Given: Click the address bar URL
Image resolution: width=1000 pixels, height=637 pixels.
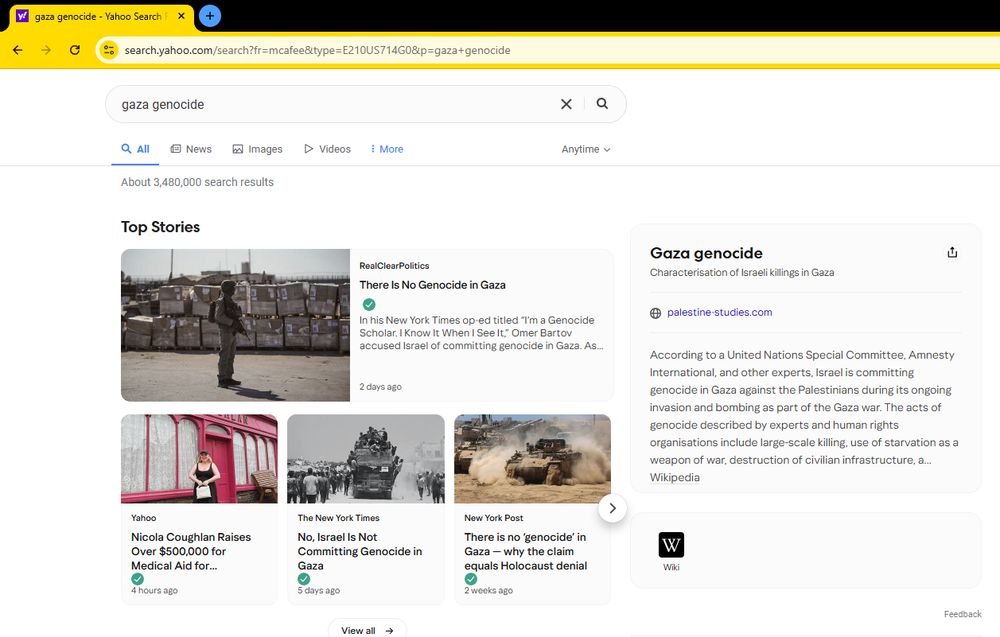Looking at the screenshot, I should click(x=317, y=50).
